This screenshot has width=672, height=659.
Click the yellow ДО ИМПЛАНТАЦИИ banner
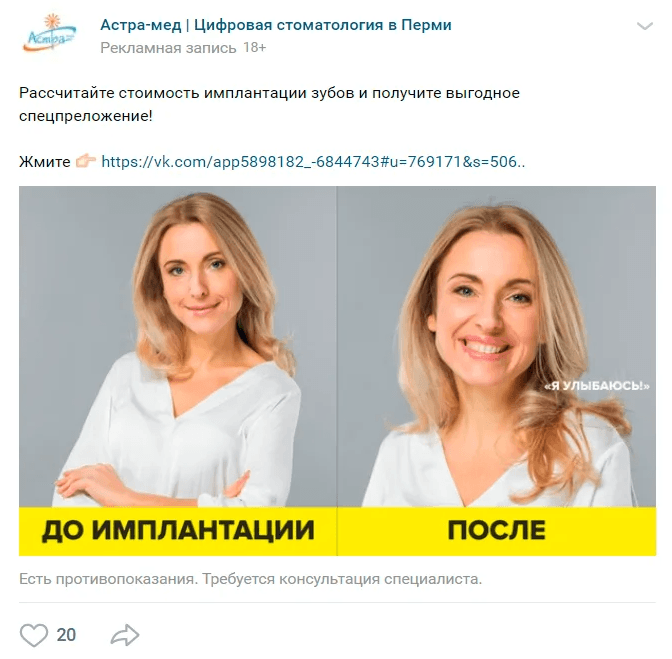click(x=178, y=531)
